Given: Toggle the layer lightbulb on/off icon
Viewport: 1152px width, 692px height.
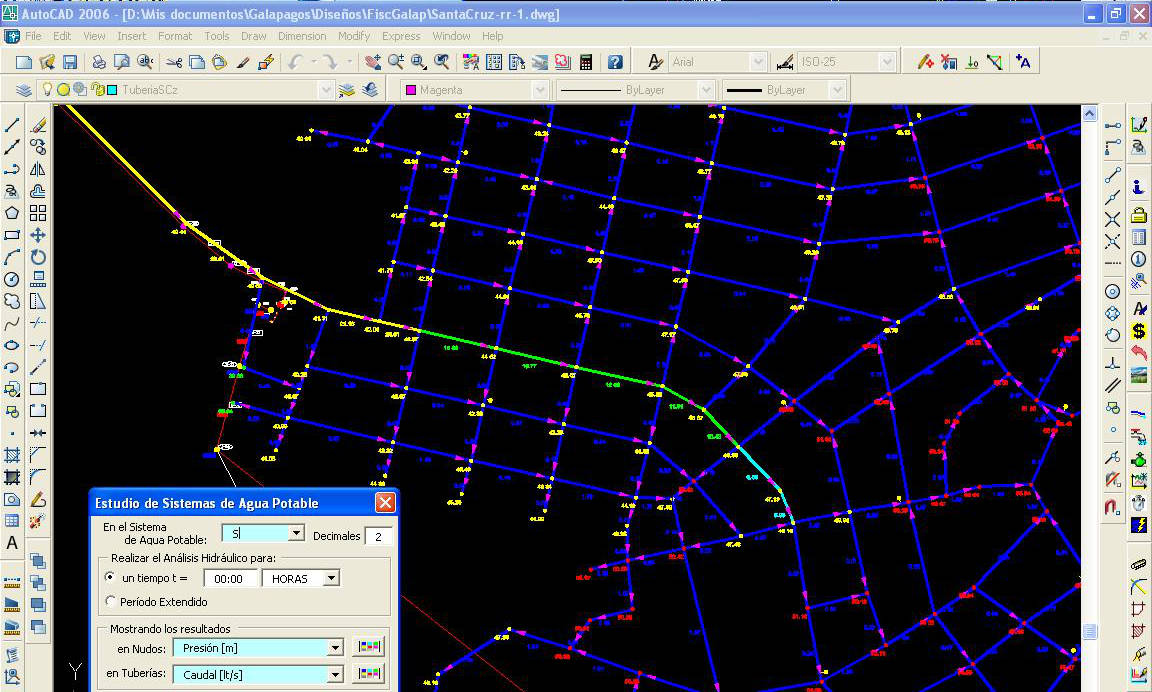Looking at the screenshot, I should [46, 89].
